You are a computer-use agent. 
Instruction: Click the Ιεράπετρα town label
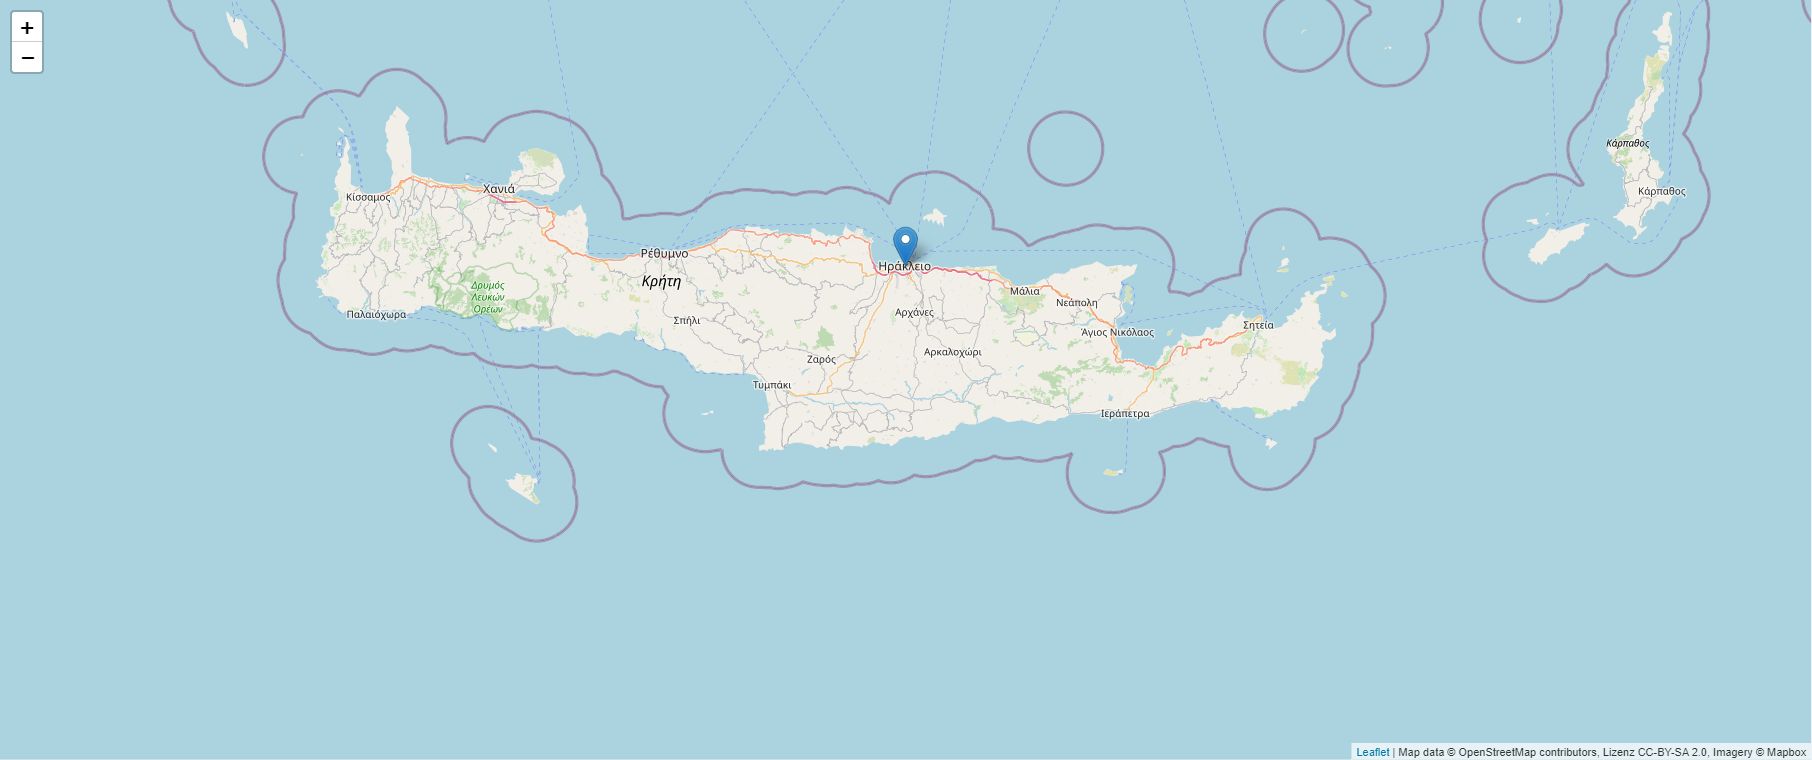(x=1125, y=413)
